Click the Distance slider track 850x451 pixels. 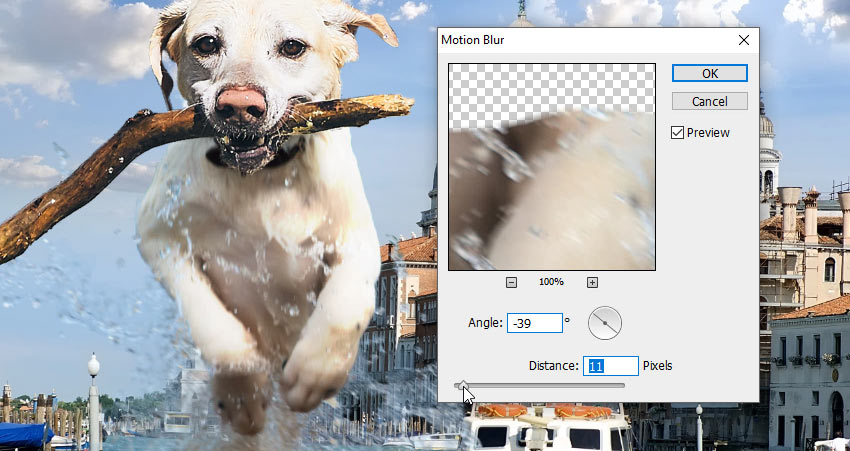539,385
